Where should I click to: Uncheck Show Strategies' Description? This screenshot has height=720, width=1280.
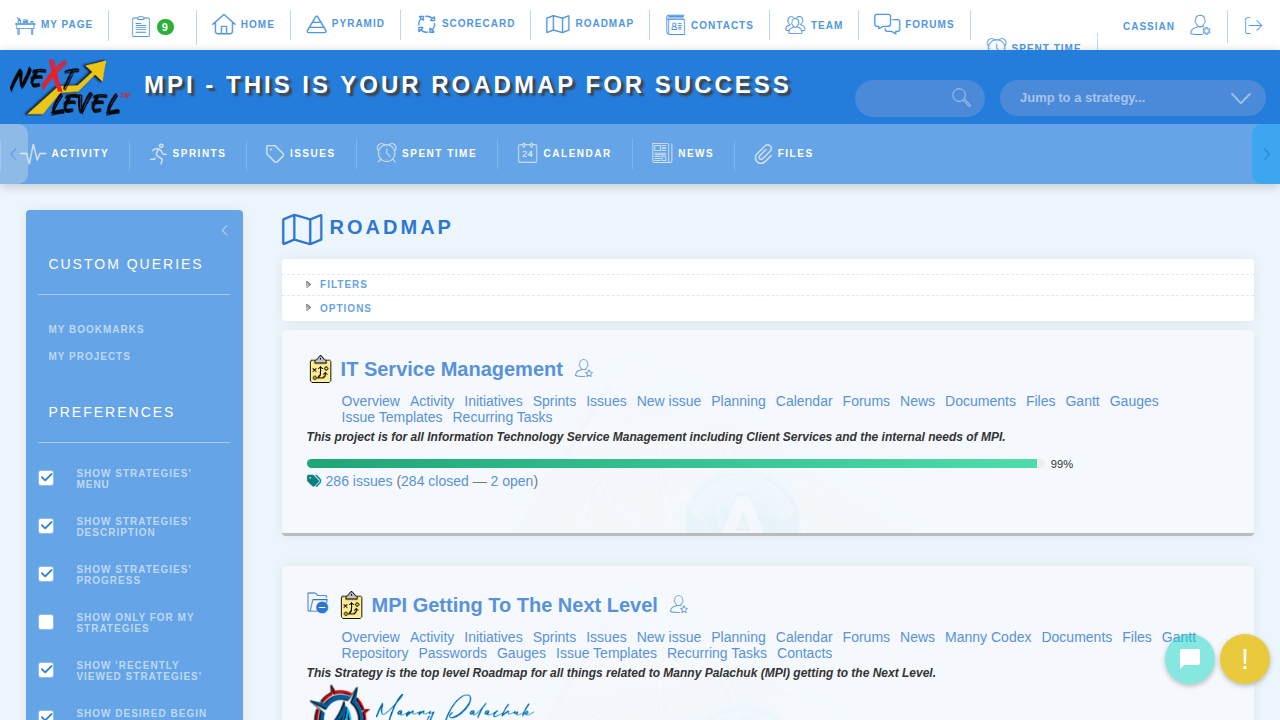[46, 526]
